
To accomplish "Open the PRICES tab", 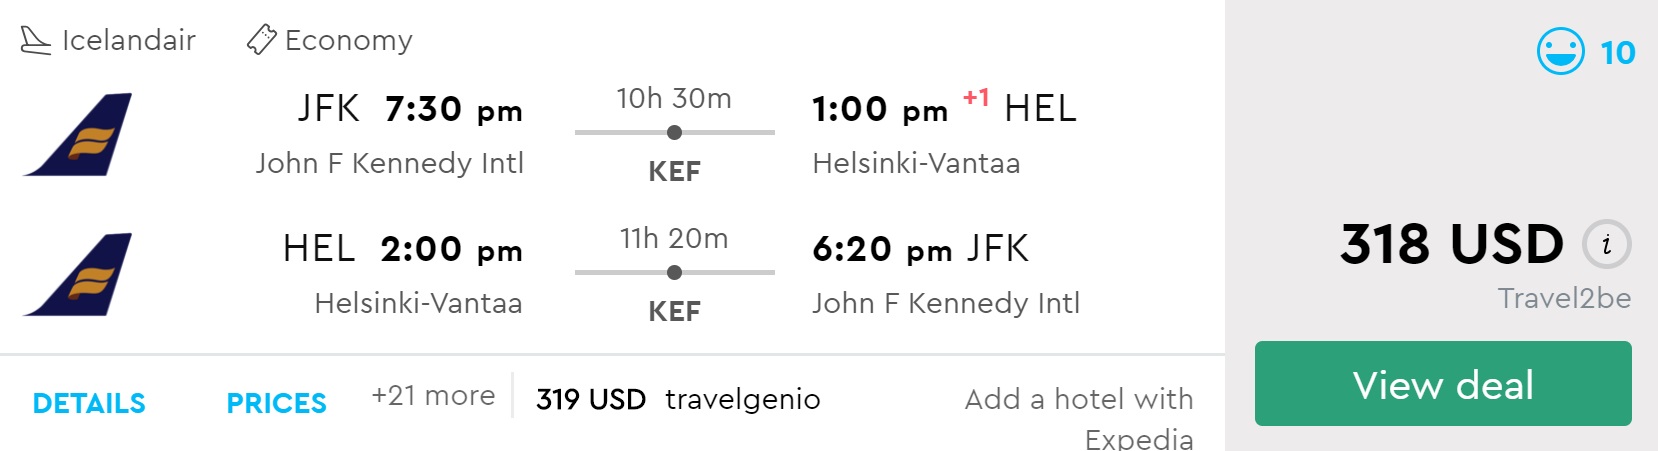I will coord(276,403).
